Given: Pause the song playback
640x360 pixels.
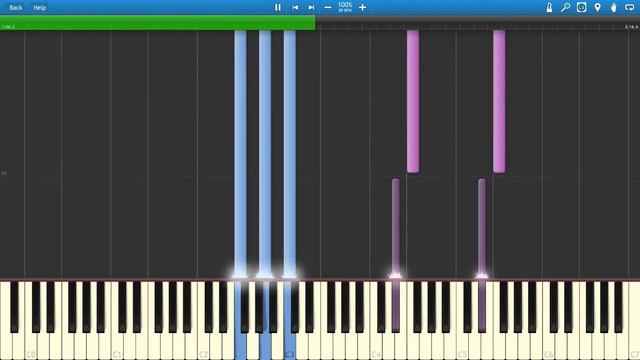Looking at the screenshot, I should (278, 7).
